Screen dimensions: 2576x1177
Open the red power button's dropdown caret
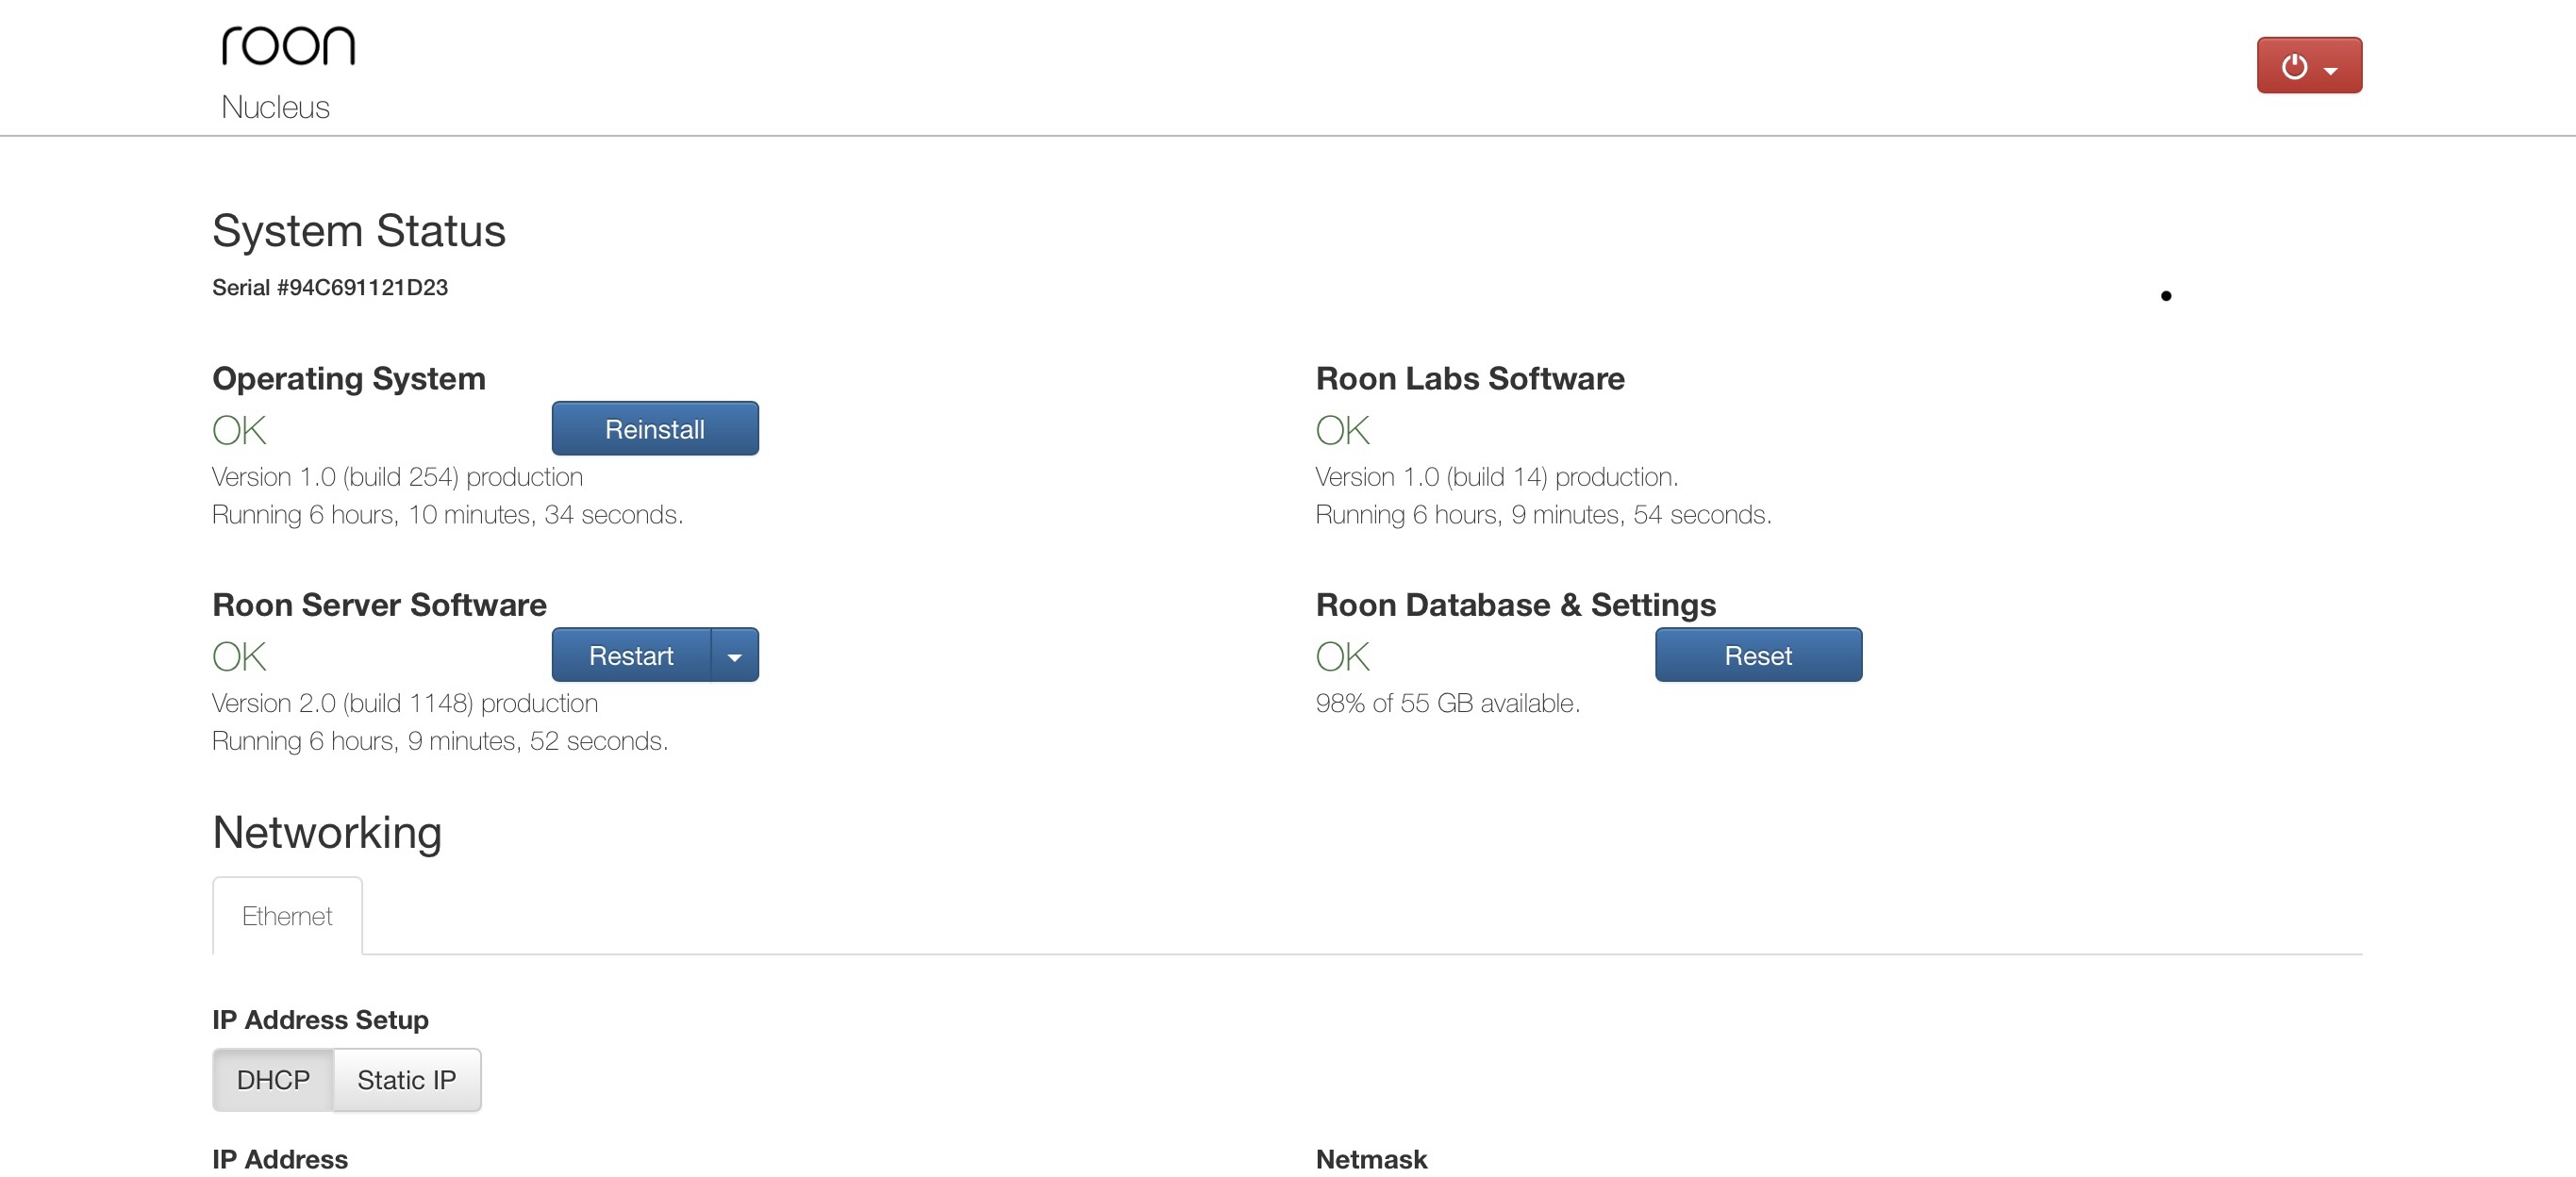(x=2331, y=70)
